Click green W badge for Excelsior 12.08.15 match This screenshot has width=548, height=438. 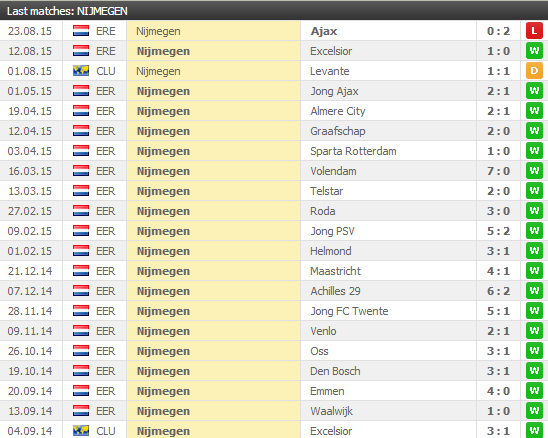point(534,51)
